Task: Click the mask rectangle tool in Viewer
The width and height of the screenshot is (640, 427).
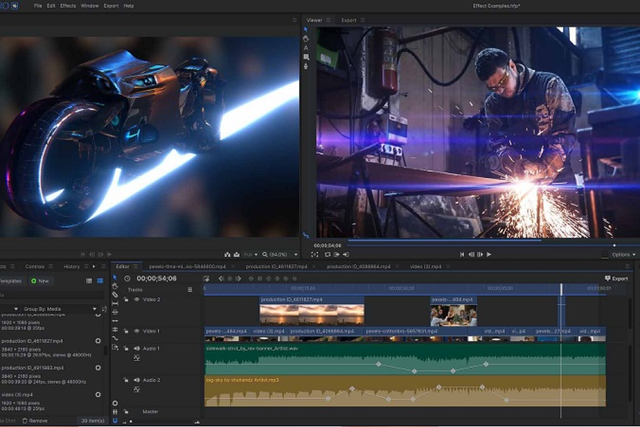Action: pos(306,57)
